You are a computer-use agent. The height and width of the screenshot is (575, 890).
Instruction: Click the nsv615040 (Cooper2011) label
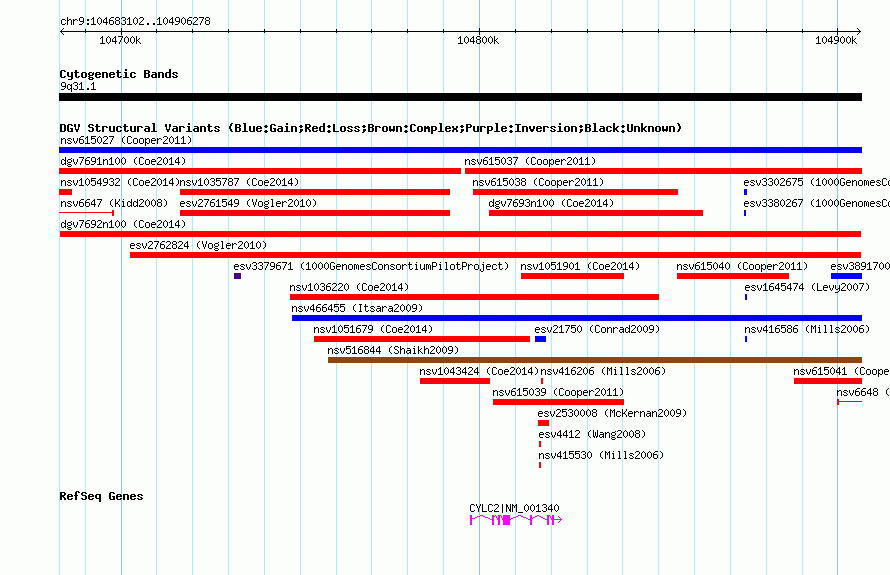point(742,266)
